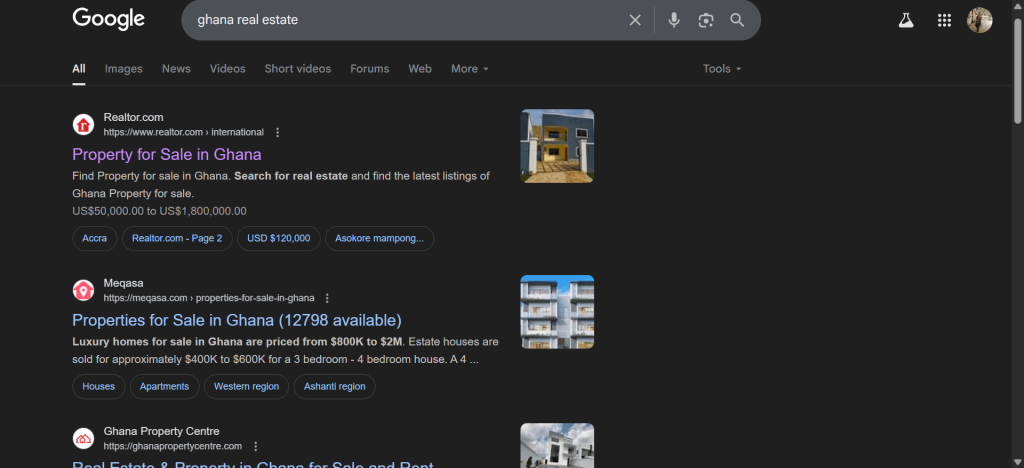Click the Meqasa apartment building thumbnail
The image size is (1024, 468).
(557, 312)
